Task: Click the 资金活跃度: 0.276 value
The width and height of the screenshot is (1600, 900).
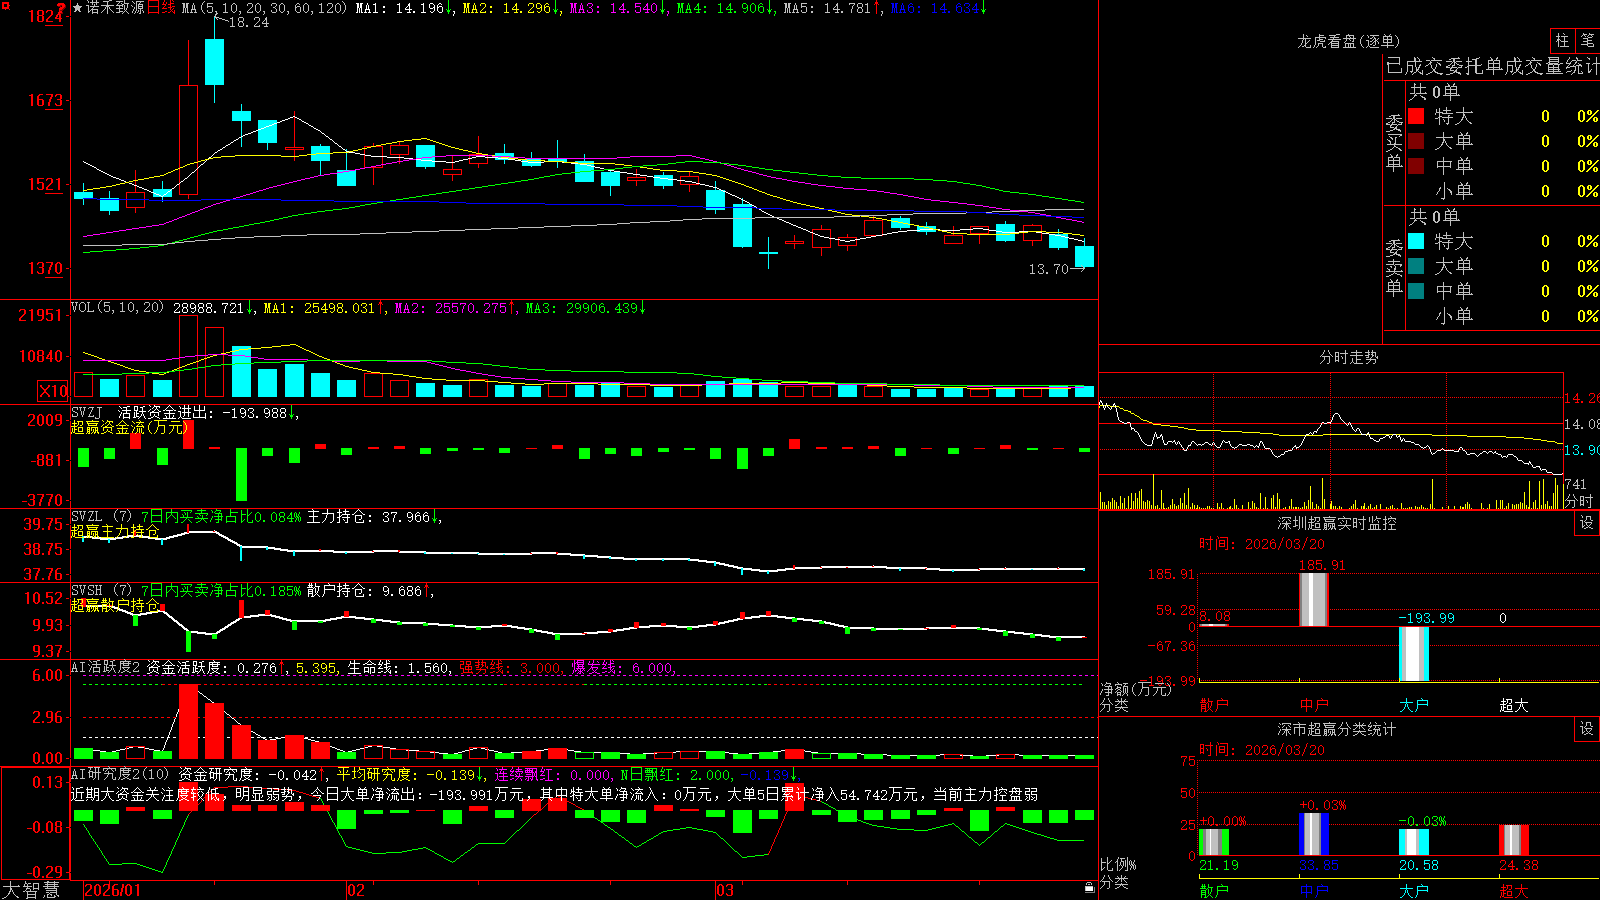Action: (212, 667)
